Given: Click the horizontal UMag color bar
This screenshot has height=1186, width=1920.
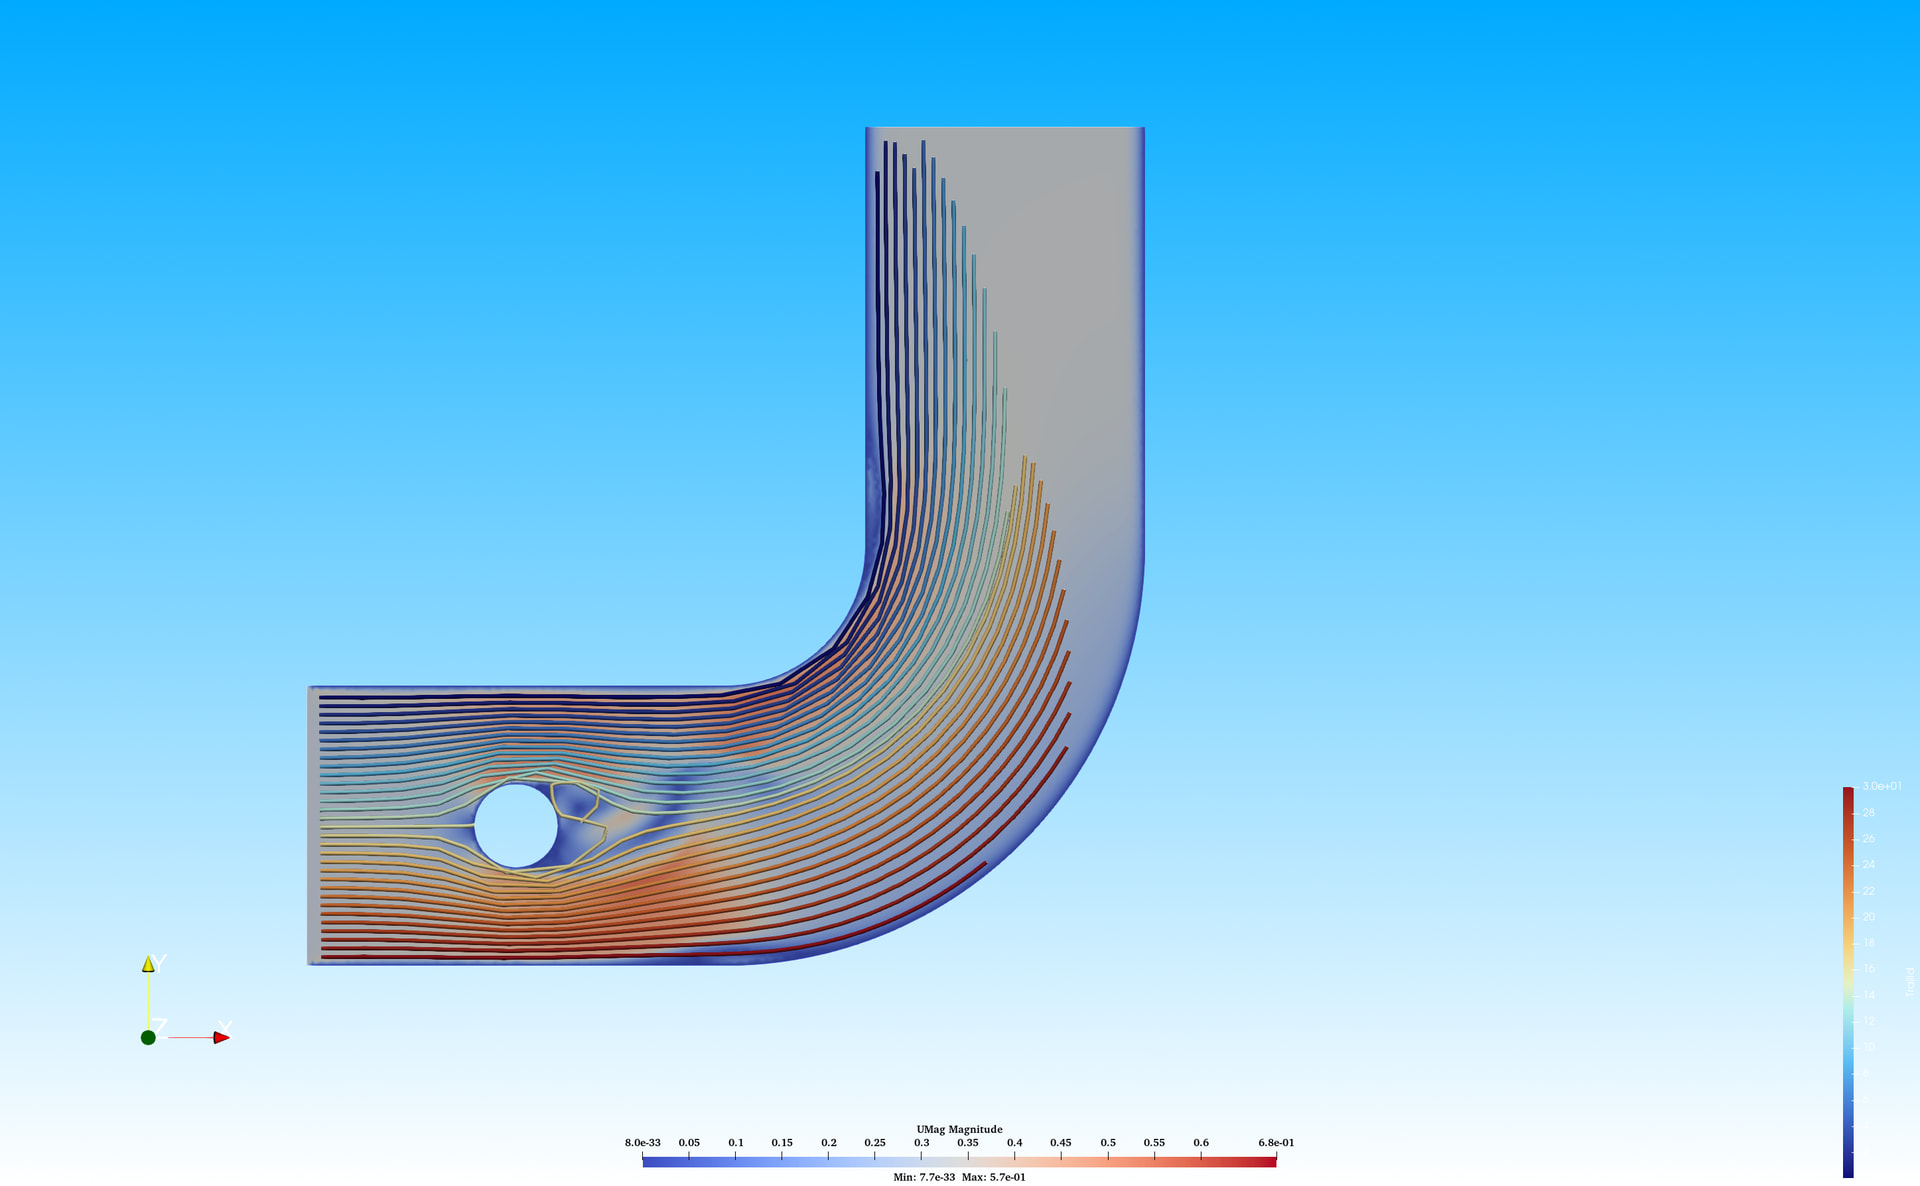Looking at the screenshot, I should coord(959,1161).
